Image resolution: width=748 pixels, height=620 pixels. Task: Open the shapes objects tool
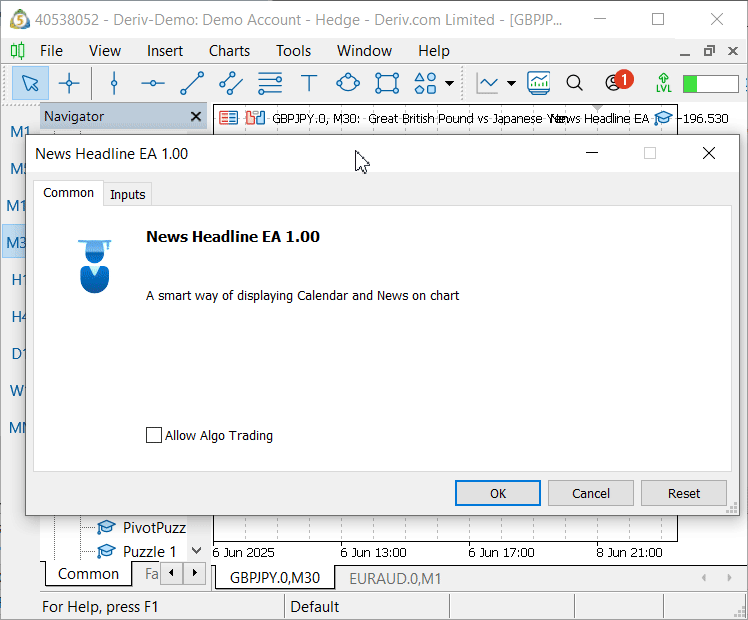[425, 83]
